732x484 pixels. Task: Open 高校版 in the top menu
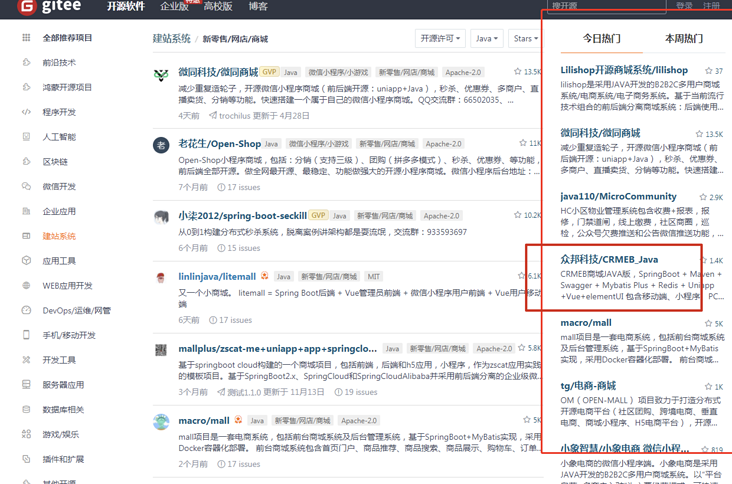coord(218,7)
